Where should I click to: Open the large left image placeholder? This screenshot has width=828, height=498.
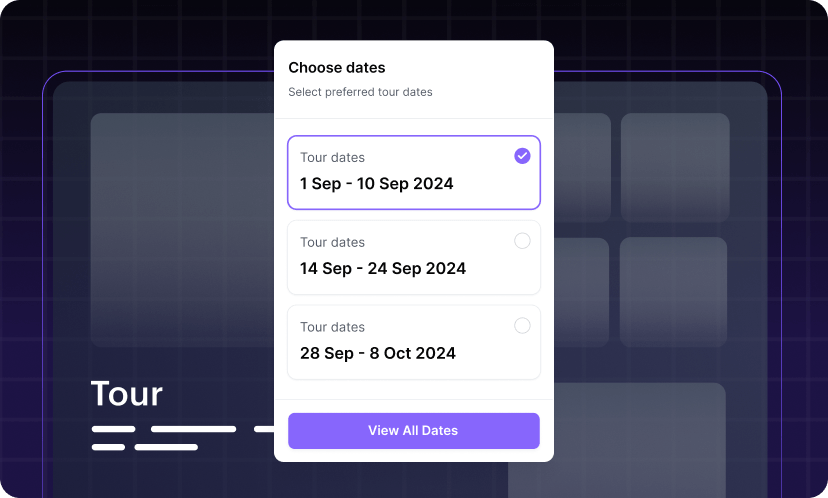(x=182, y=230)
